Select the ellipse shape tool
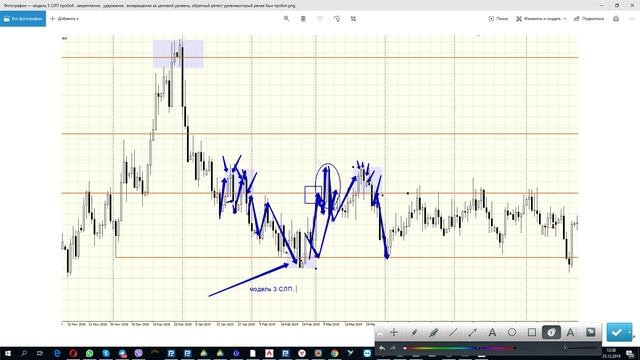Screen dimensions: 640x360 point(512,333)
